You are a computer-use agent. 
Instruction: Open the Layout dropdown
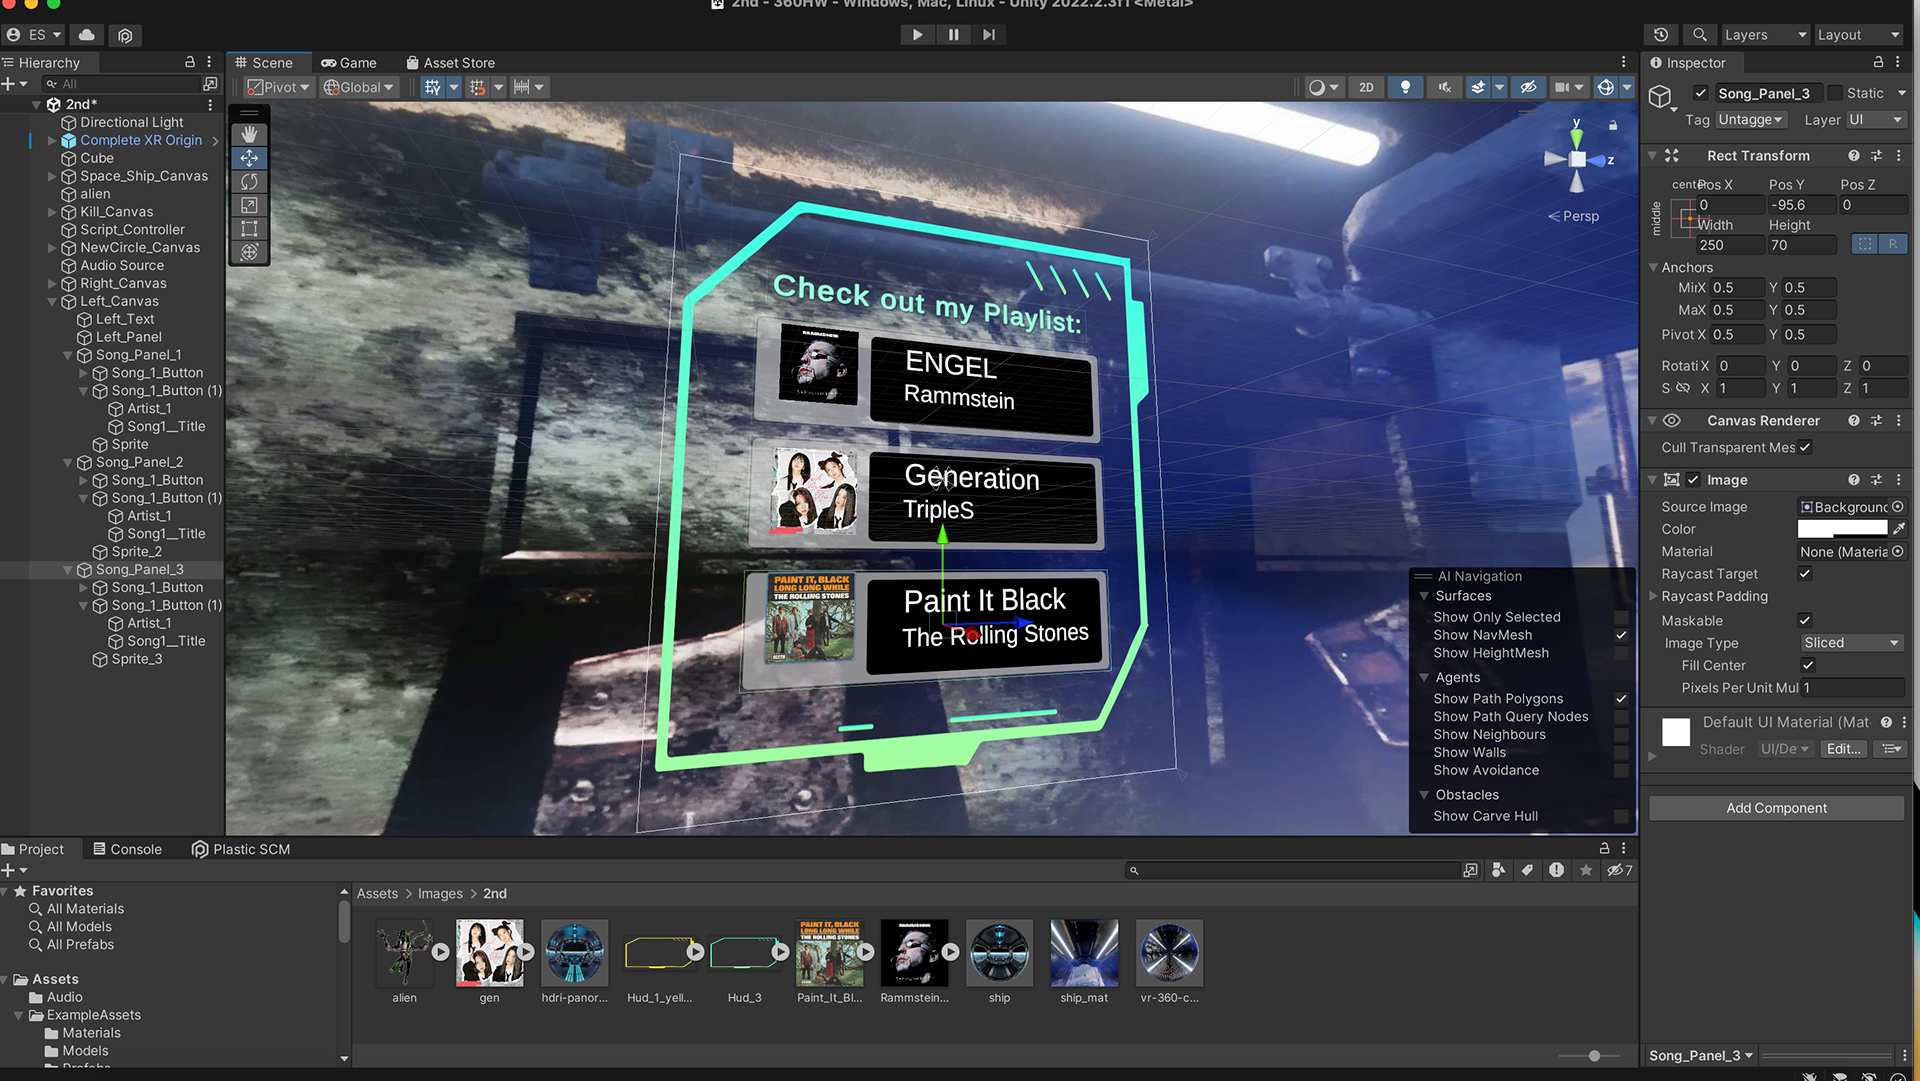click(x=1858, y=35)
